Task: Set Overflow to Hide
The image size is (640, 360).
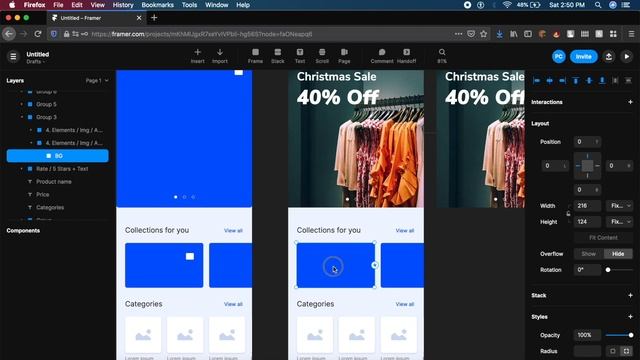Action: click(x=618, y=254)
